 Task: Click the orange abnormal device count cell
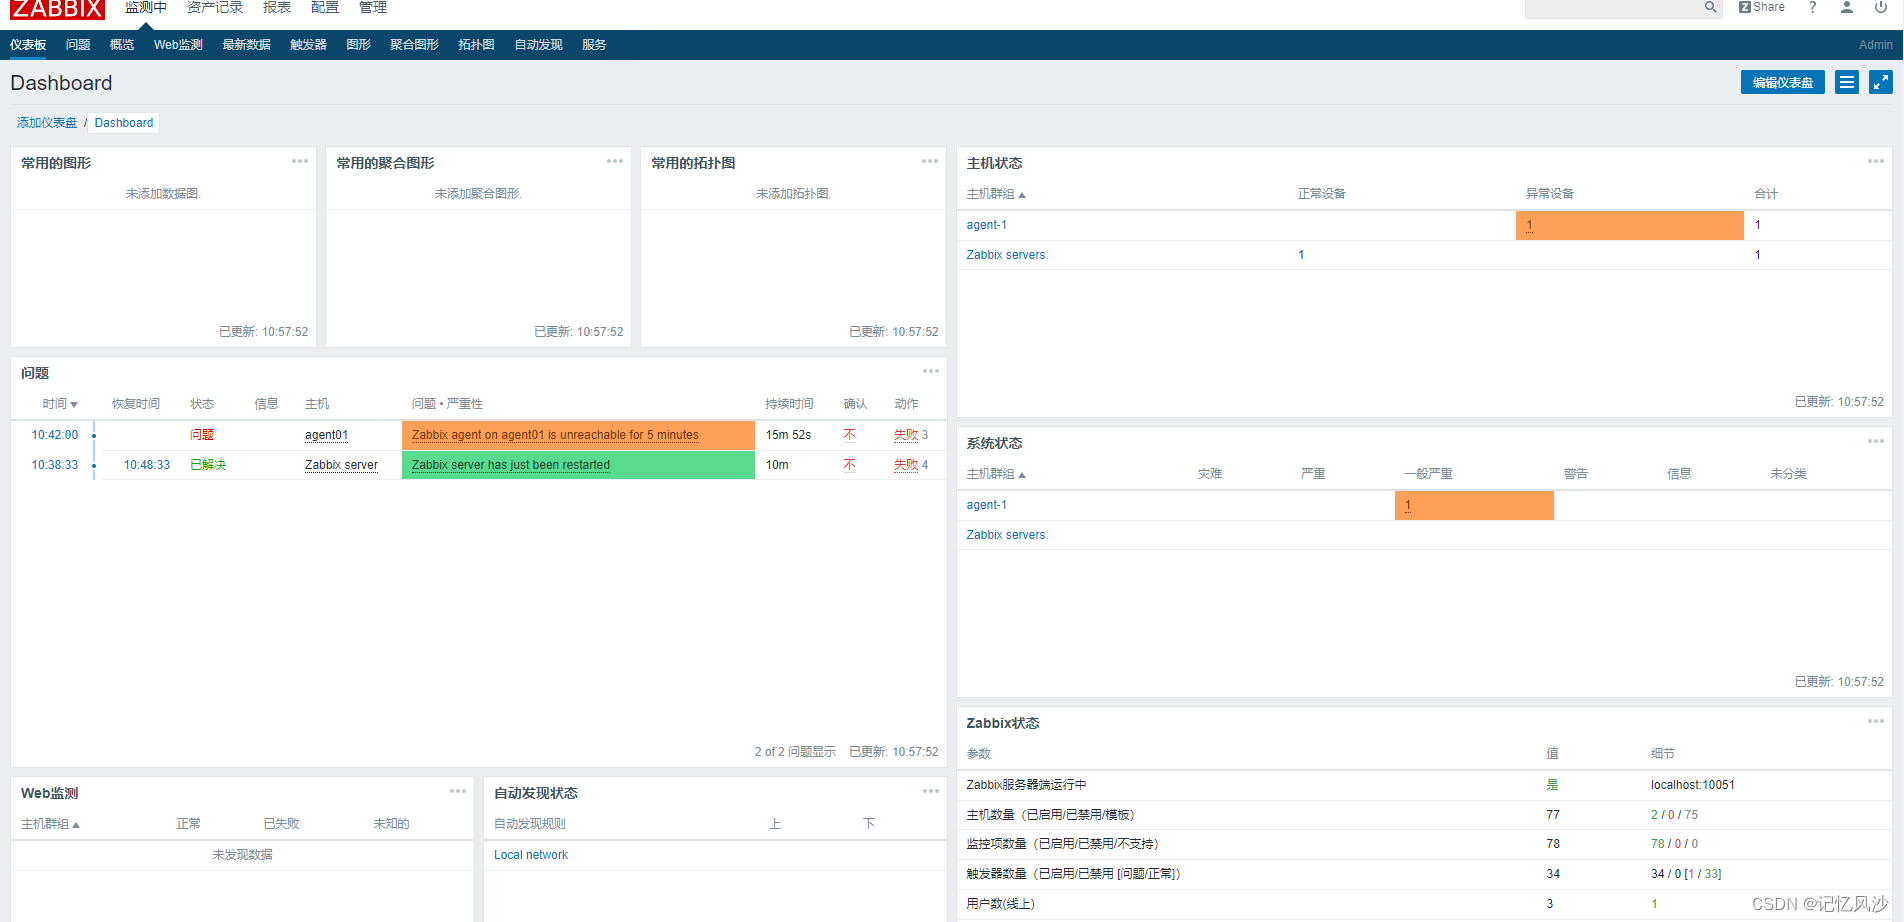[x=1630, y=225]
